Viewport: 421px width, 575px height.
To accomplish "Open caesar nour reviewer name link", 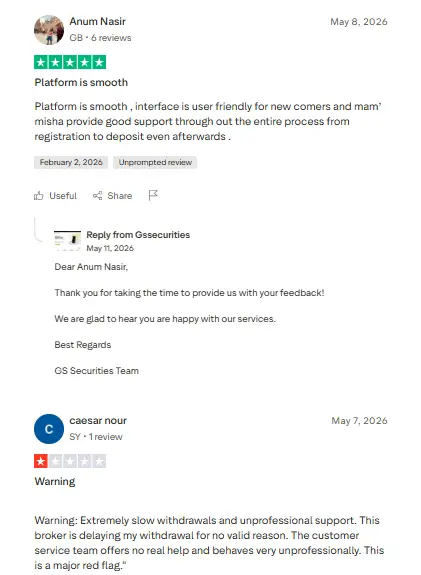I will 98,421.
